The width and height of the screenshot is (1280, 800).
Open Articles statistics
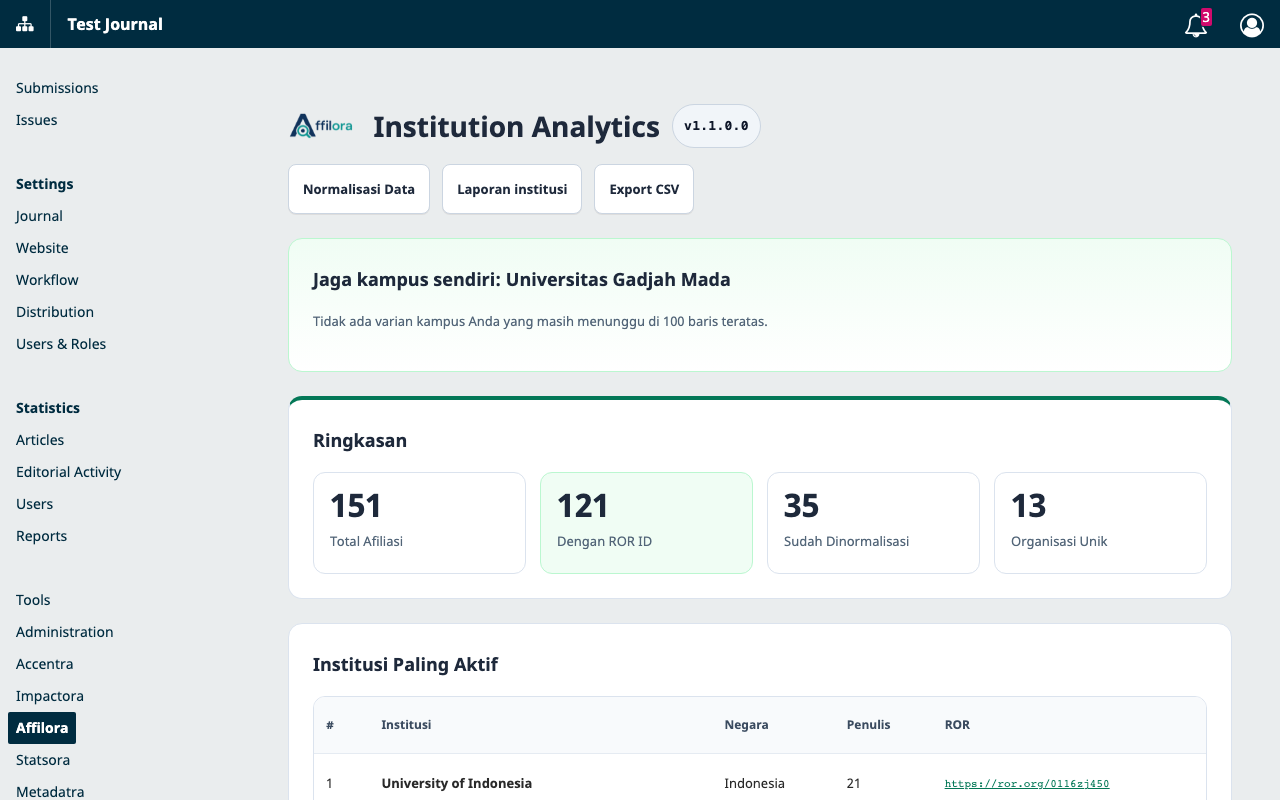[x=40, y=440]
